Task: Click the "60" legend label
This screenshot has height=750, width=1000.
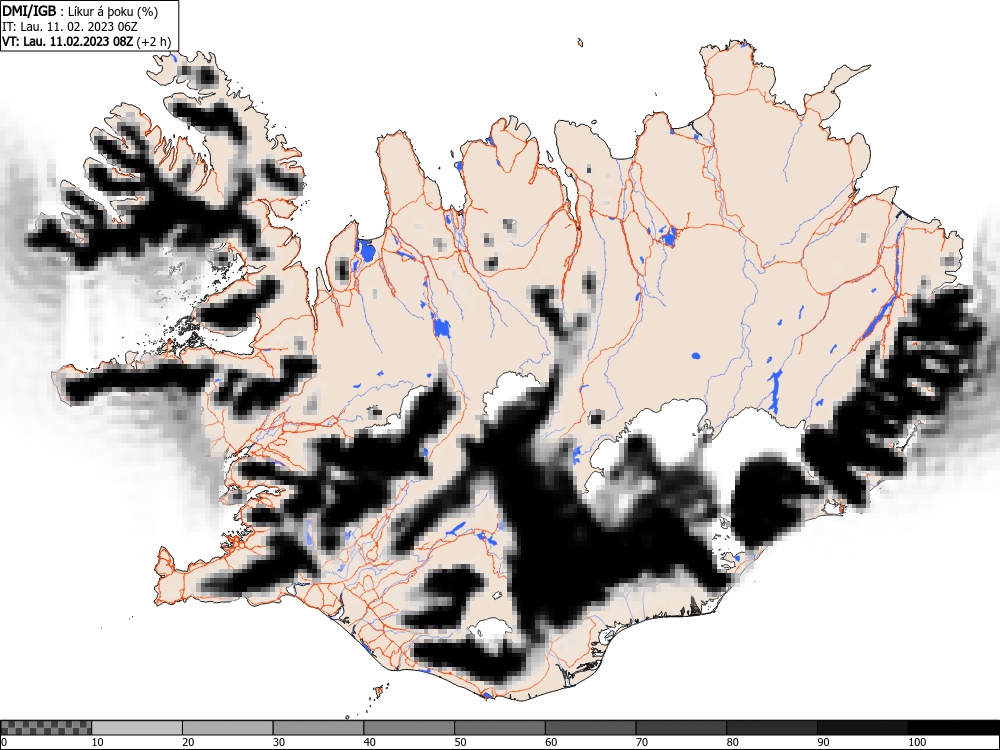Action: pos(551,742)
